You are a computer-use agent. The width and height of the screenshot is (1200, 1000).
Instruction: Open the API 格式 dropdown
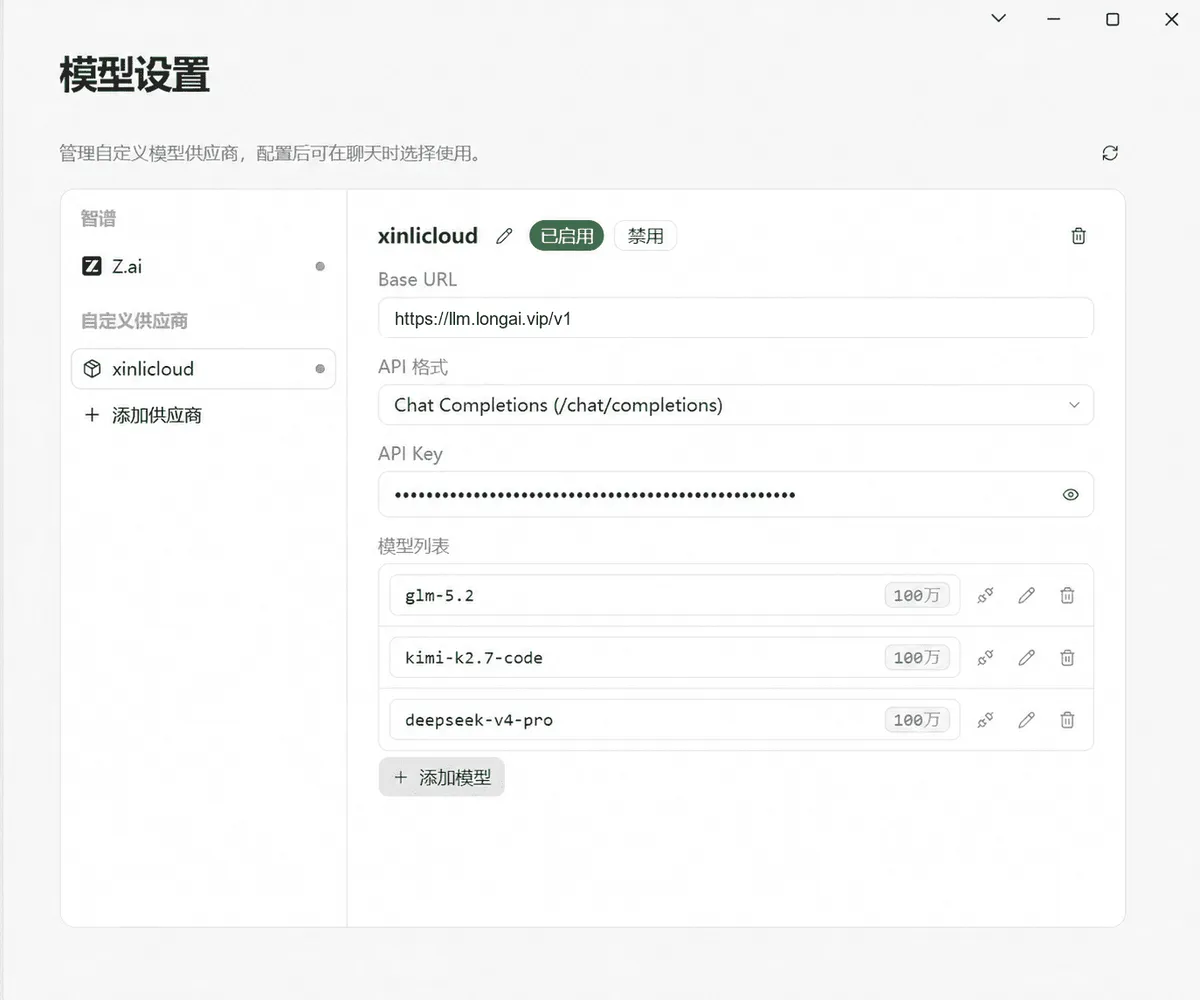[736, 405]
